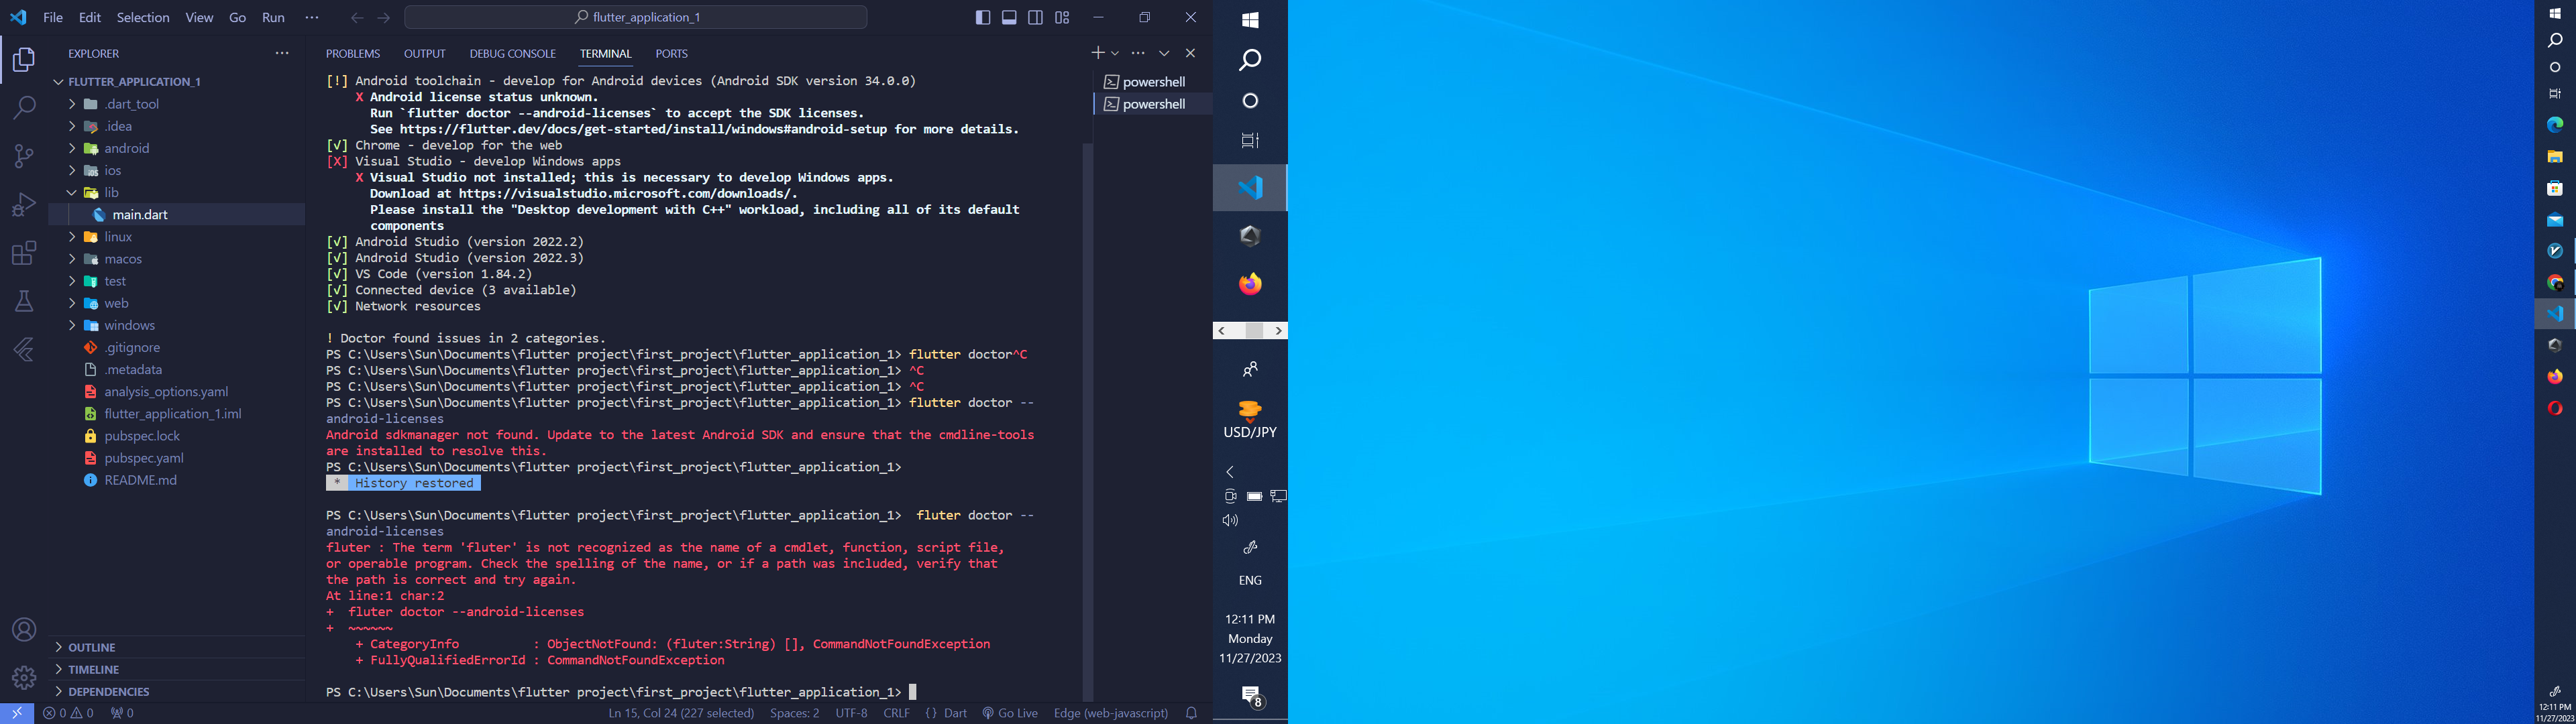Open the File menu

pos(53,18)
